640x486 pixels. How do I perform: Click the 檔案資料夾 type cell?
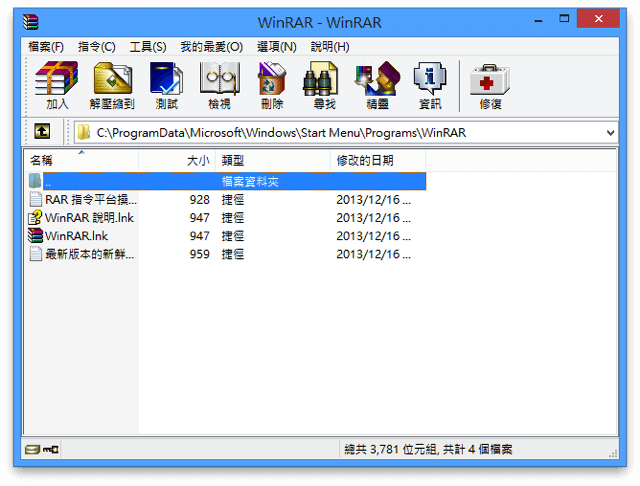(x=250, y=182)
